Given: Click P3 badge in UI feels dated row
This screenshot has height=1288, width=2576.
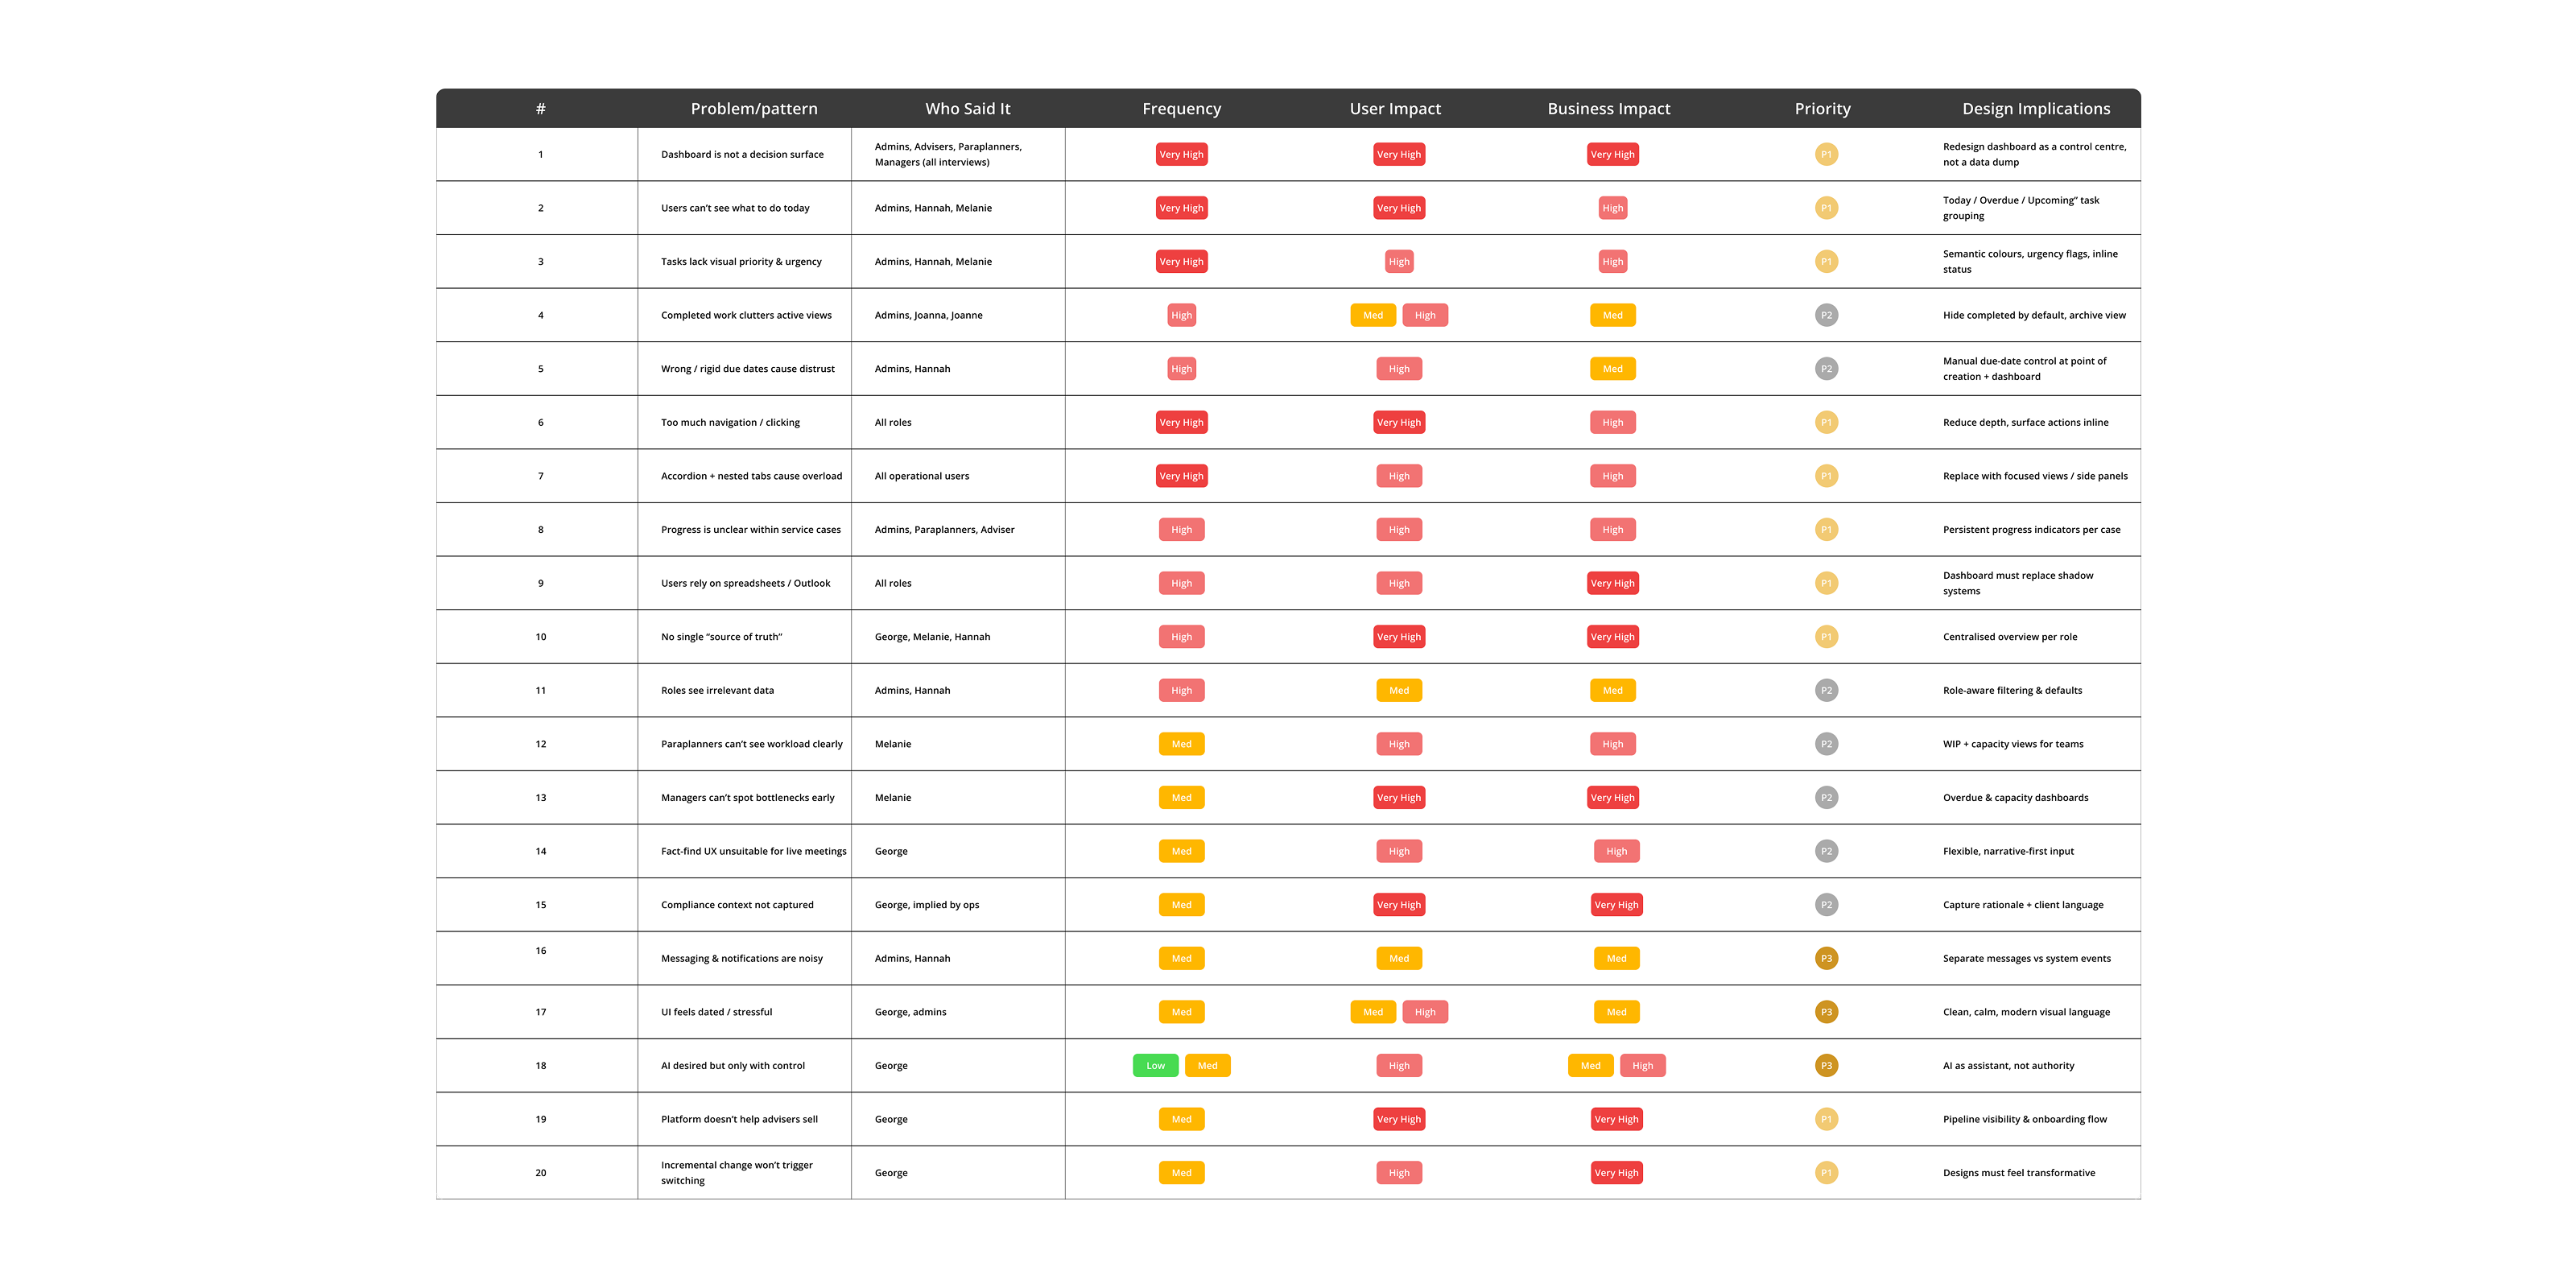Looking at the screenshot, I should coord(1826,1012).
